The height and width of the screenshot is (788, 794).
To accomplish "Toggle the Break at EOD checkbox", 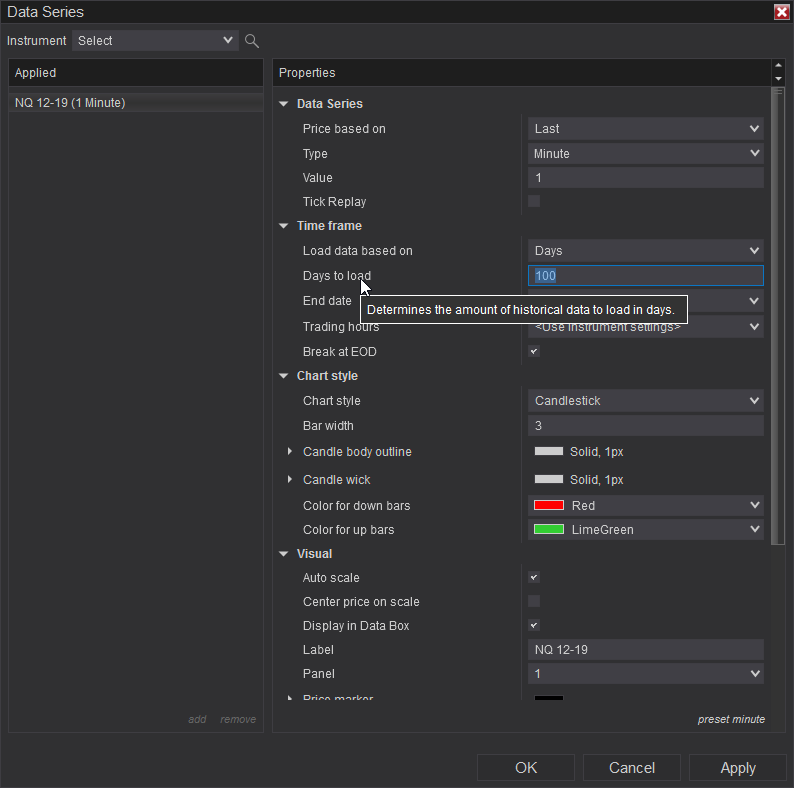I will 534,352.
